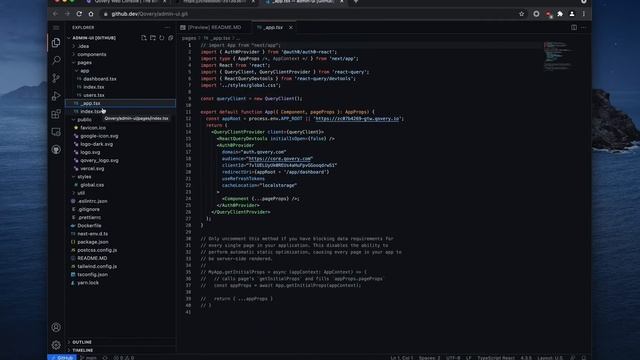Screen dimensions: 640x360
Task: Open global.css file
Action: click(92, 185)
